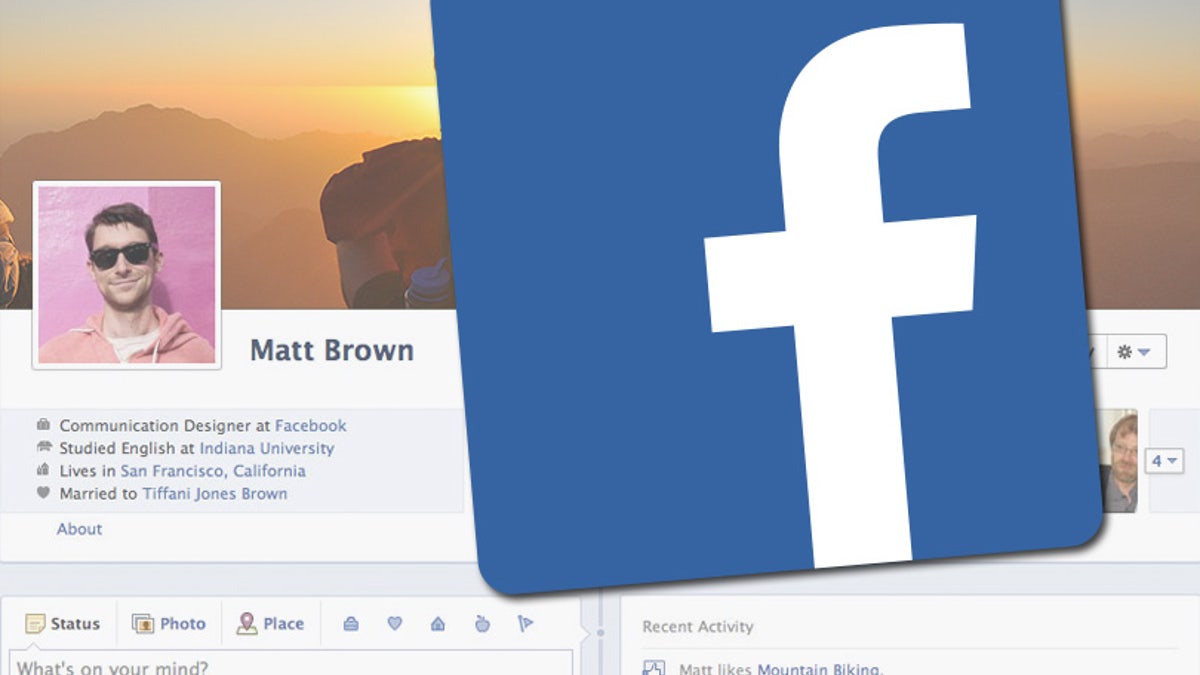Open the Mountain Biking page link
The width and height of the screenshot is (1200, 675).
(819, 668)
